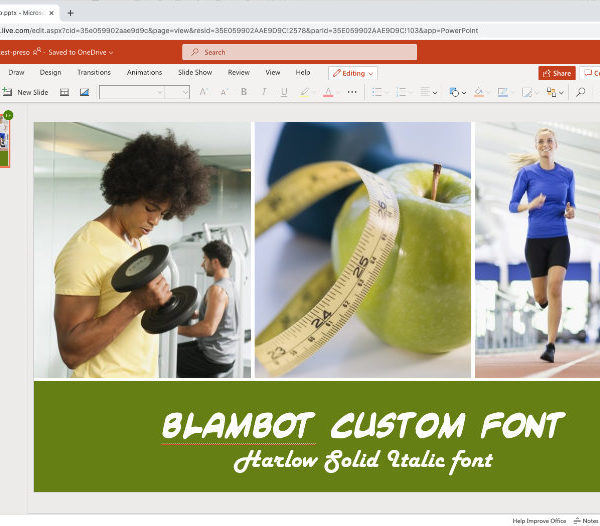The width and height of the screenshot is (600, 526).
Task: Open the Design tab
Action: click(x=51, y=72)
